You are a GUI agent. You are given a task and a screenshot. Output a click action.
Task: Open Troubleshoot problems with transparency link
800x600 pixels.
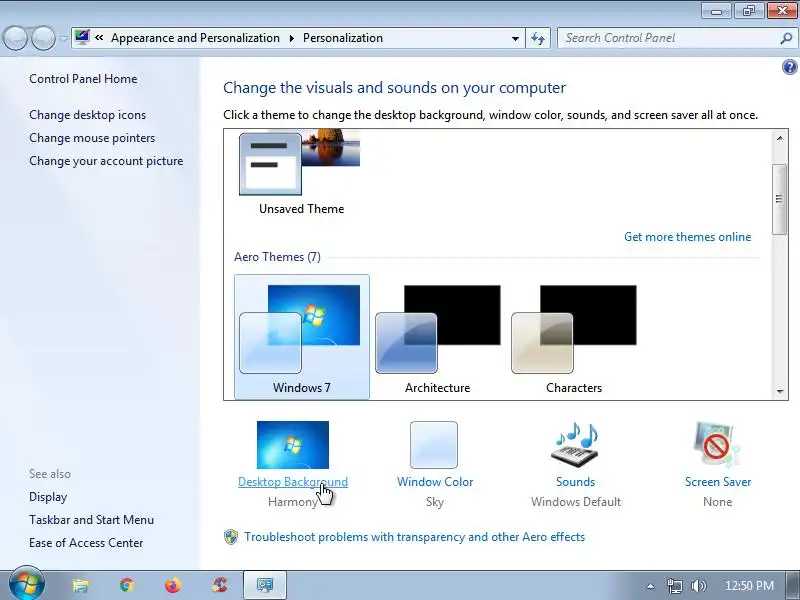click(x=414, y=537)
